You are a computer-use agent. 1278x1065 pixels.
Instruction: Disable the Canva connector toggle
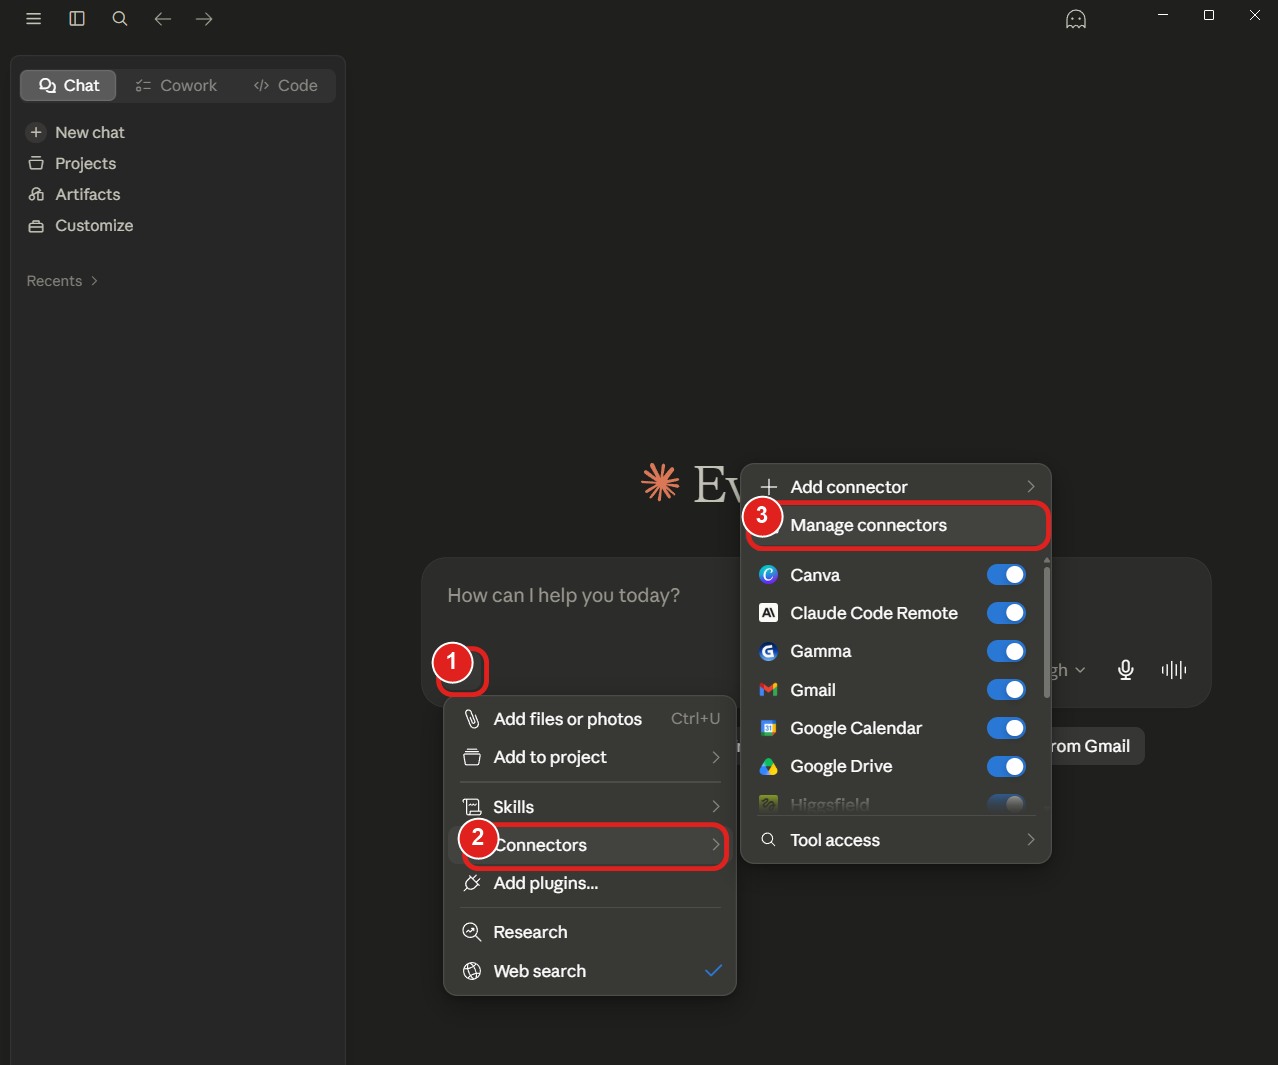point(1006,575)
